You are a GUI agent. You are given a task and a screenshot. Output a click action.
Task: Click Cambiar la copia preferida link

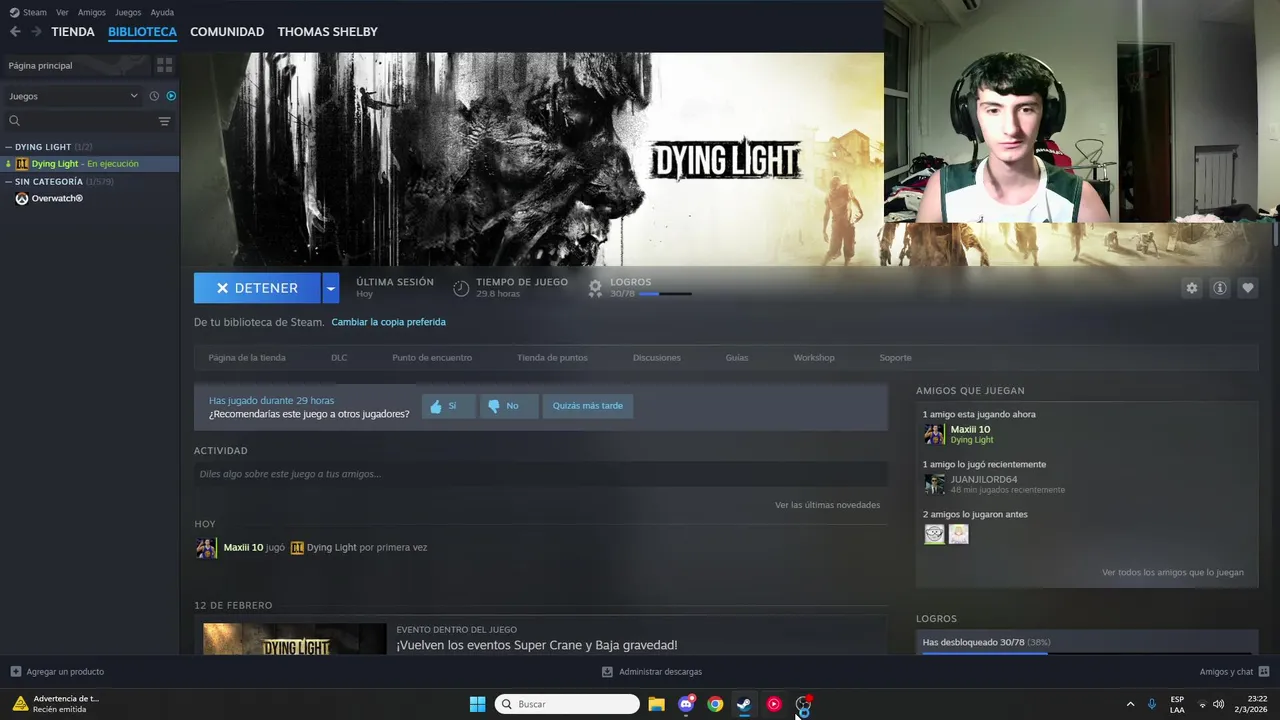pos(388,322)
